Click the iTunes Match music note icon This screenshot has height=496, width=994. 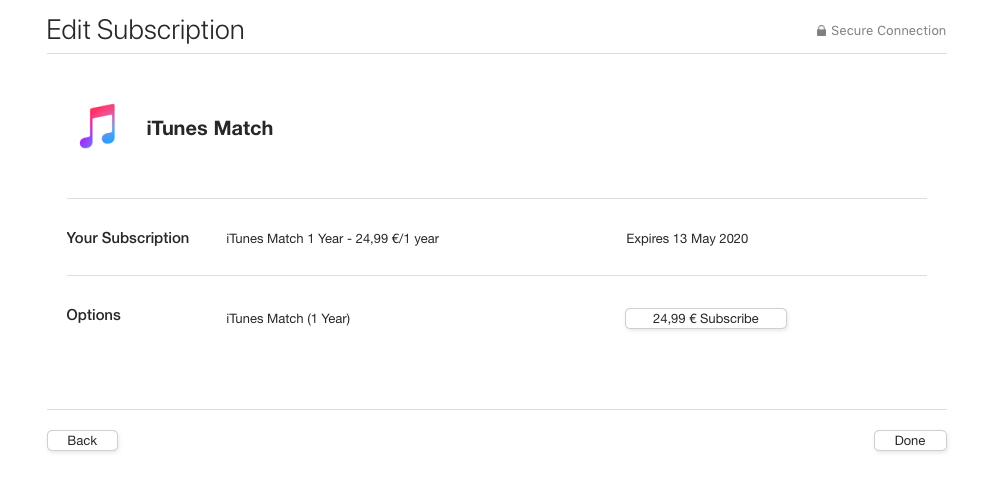98,127
